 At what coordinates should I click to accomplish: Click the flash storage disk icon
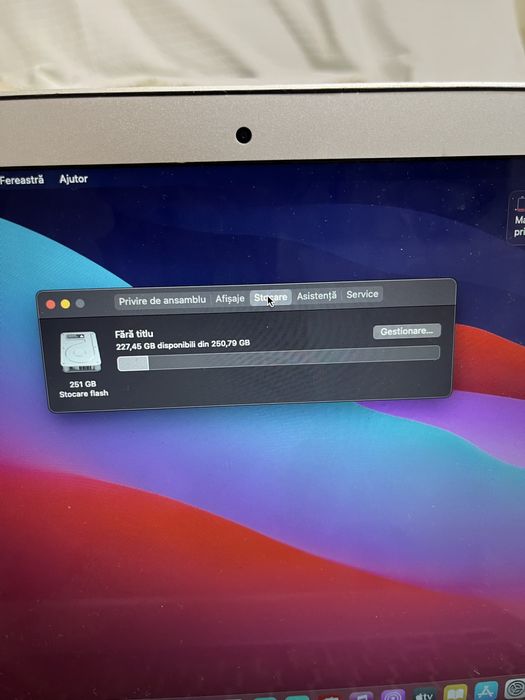tap(80, 352)
